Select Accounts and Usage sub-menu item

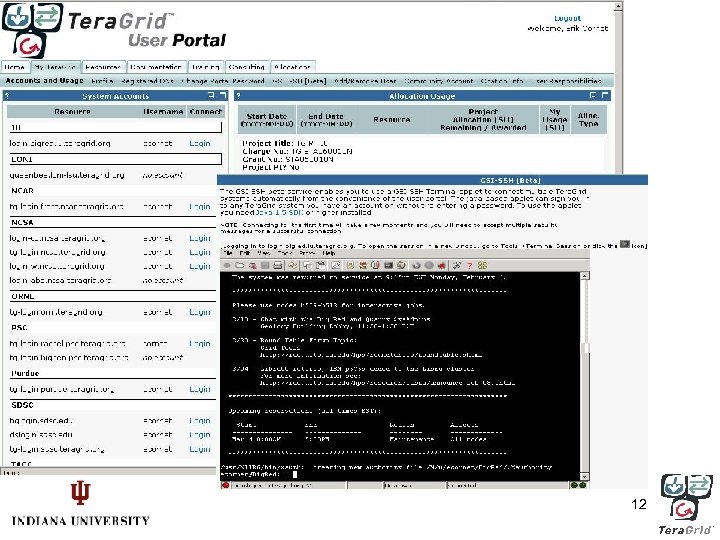coord(45,80)
